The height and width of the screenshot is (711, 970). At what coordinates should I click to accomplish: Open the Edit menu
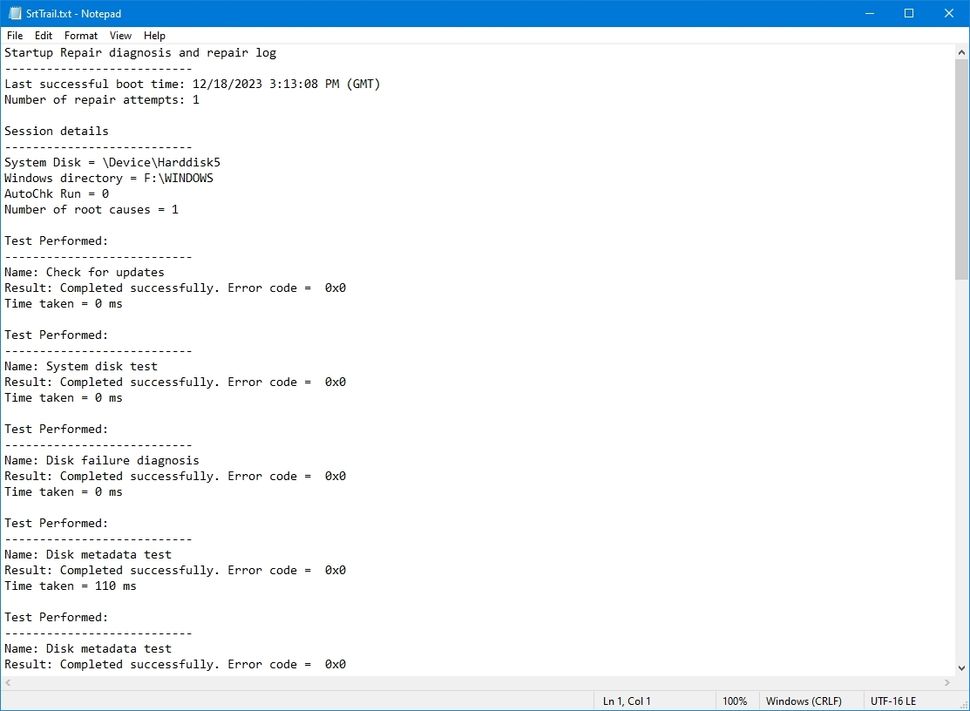pos(43,35)
